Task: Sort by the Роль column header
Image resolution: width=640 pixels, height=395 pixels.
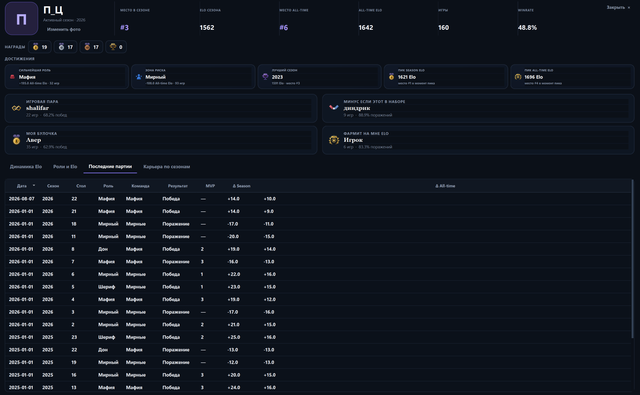Action: click(108, 186)
